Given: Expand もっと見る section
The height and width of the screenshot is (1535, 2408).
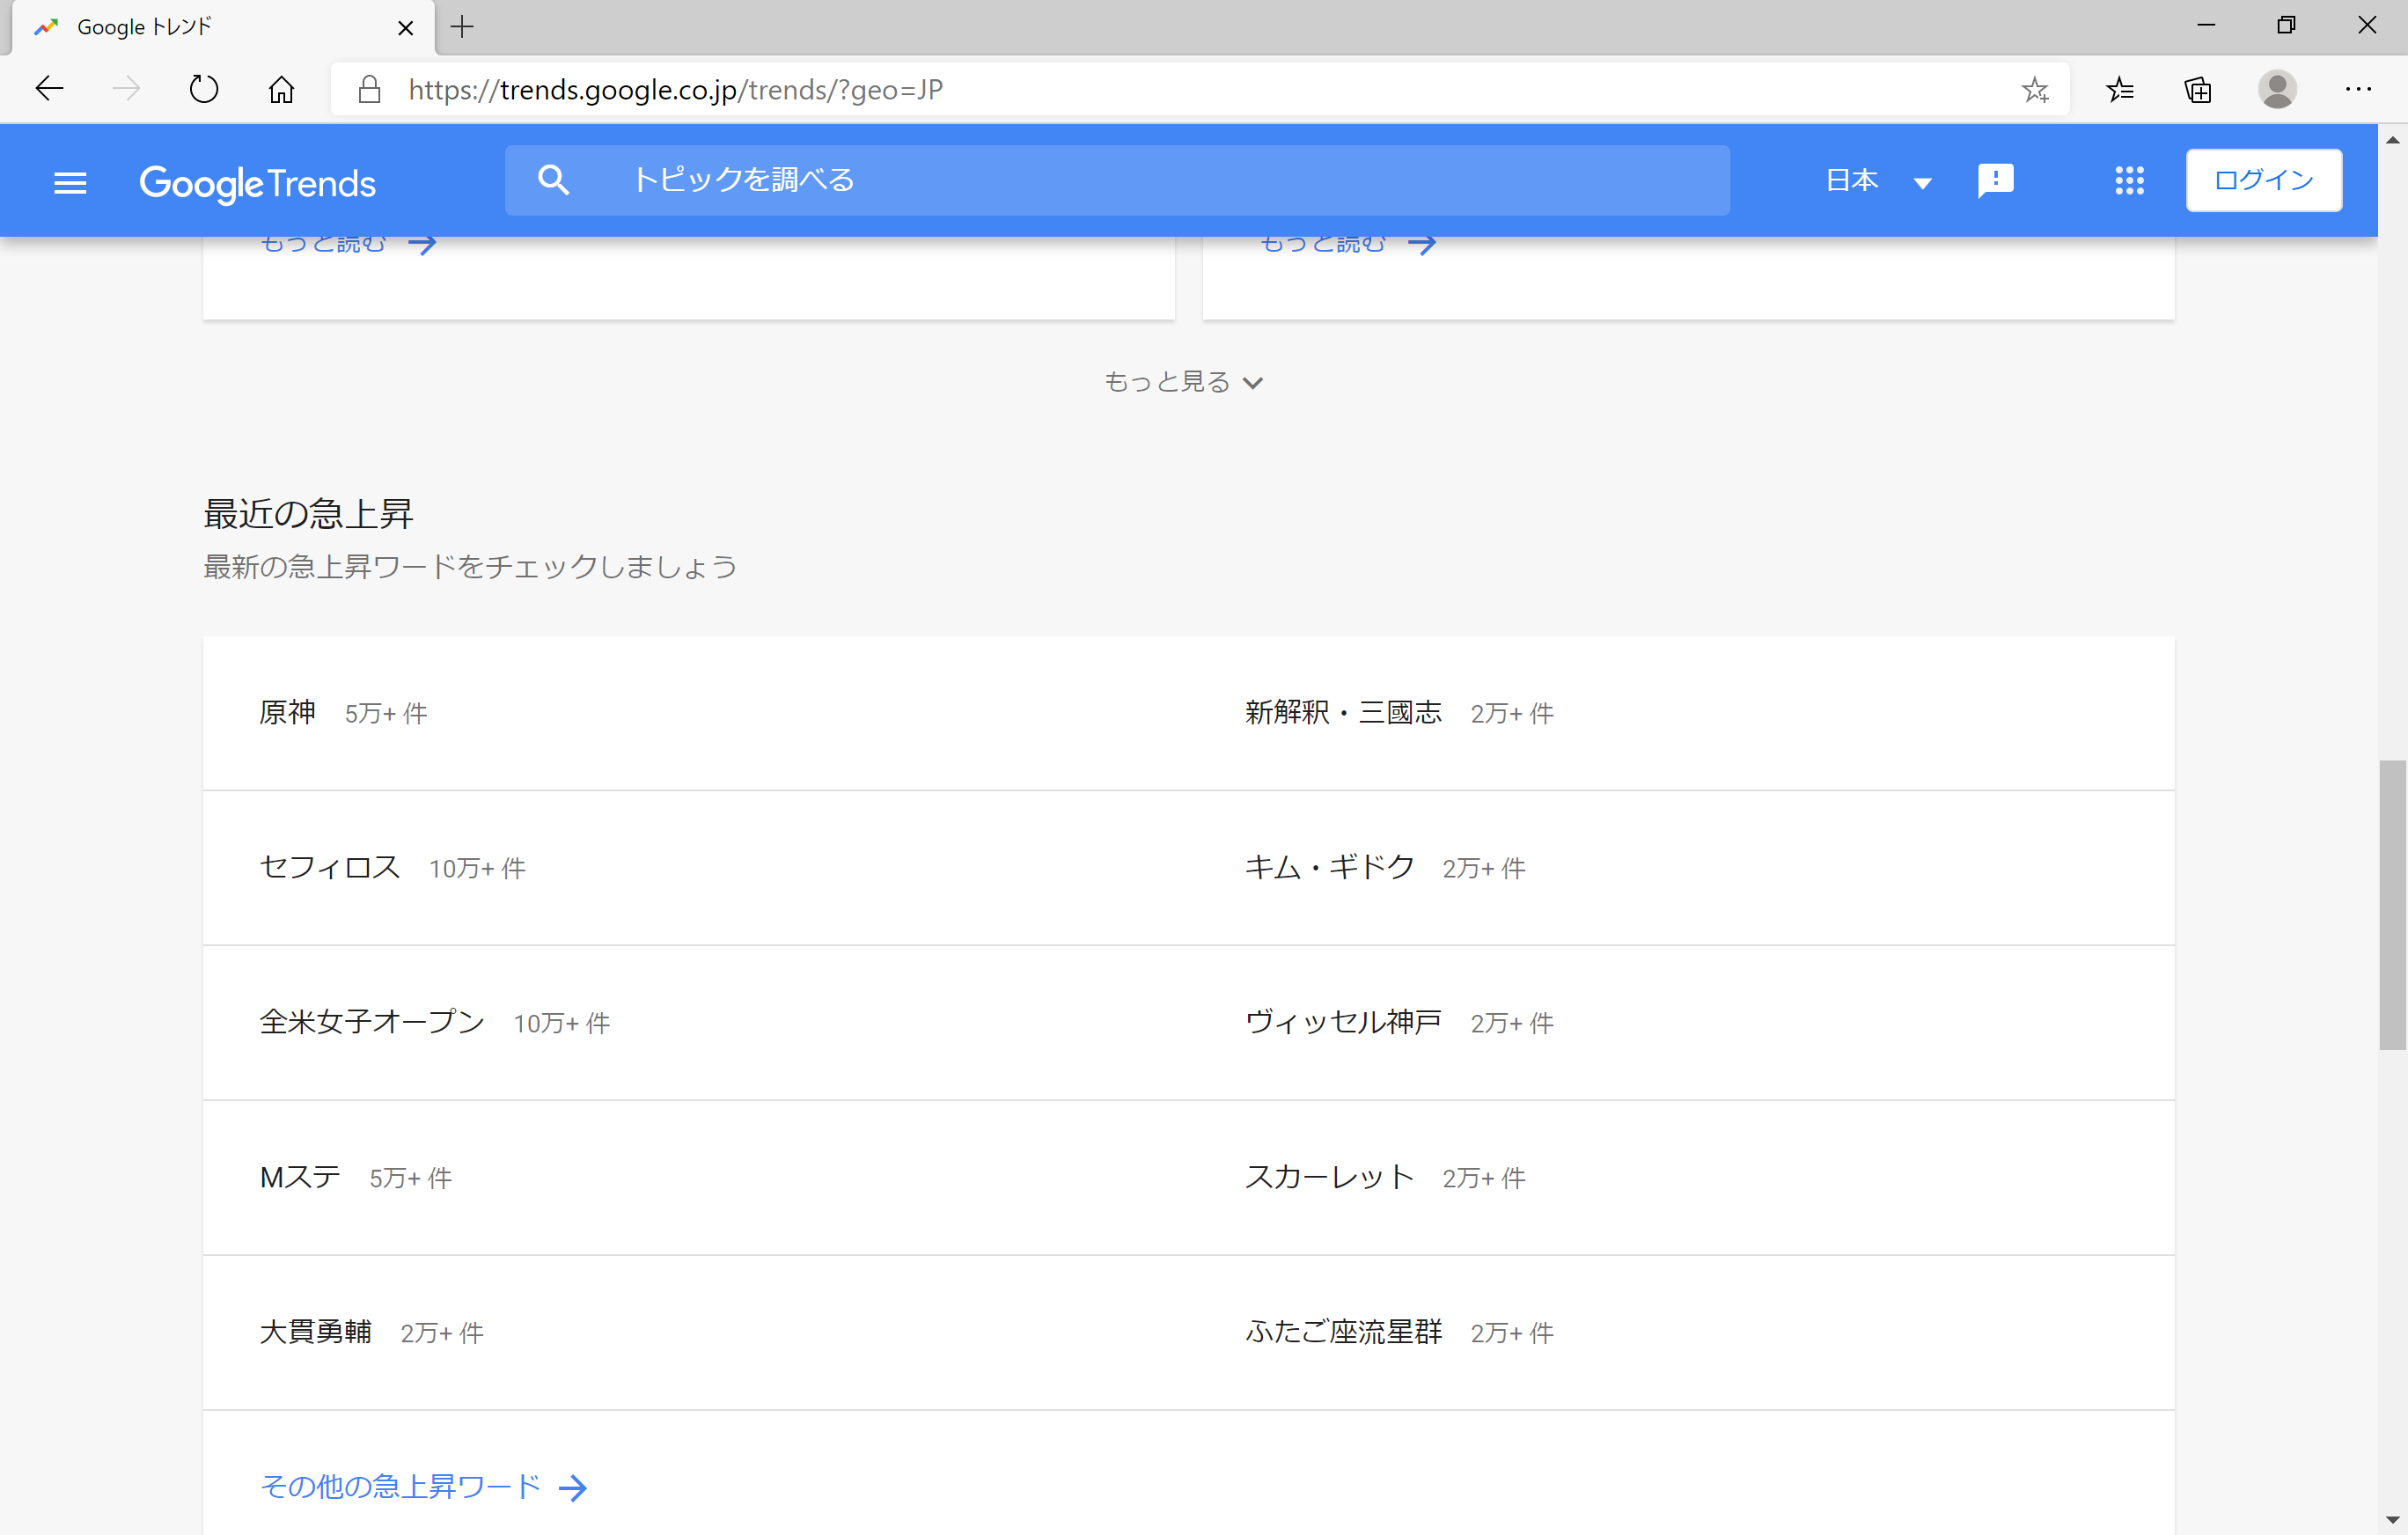Looking at the screenshot, I should click(x=1183, y=382).
